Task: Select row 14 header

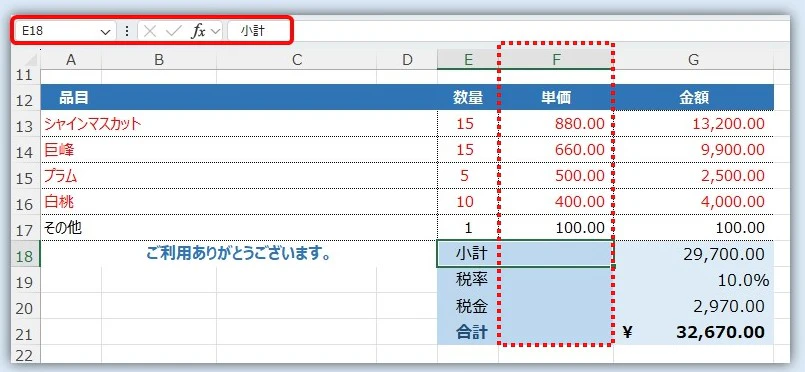Action: pyautogui.click(x=26, y=150)
